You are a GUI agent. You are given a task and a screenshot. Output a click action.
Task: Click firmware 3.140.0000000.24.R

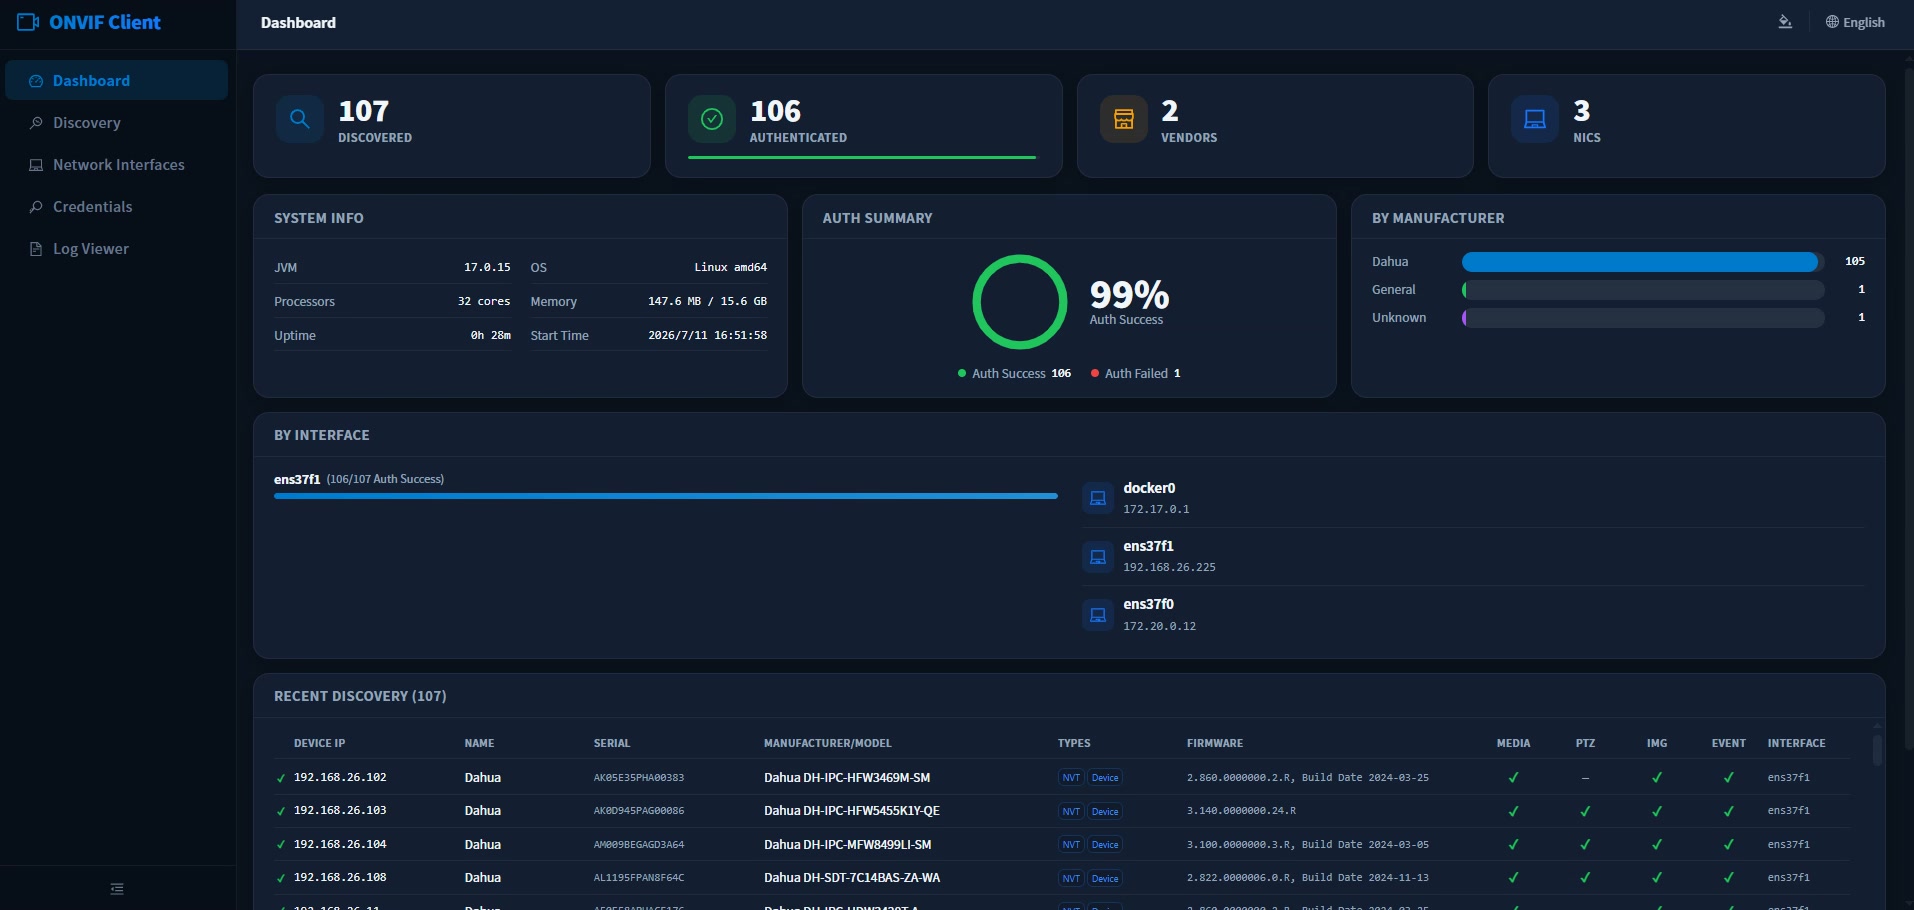pos(1241,811)
